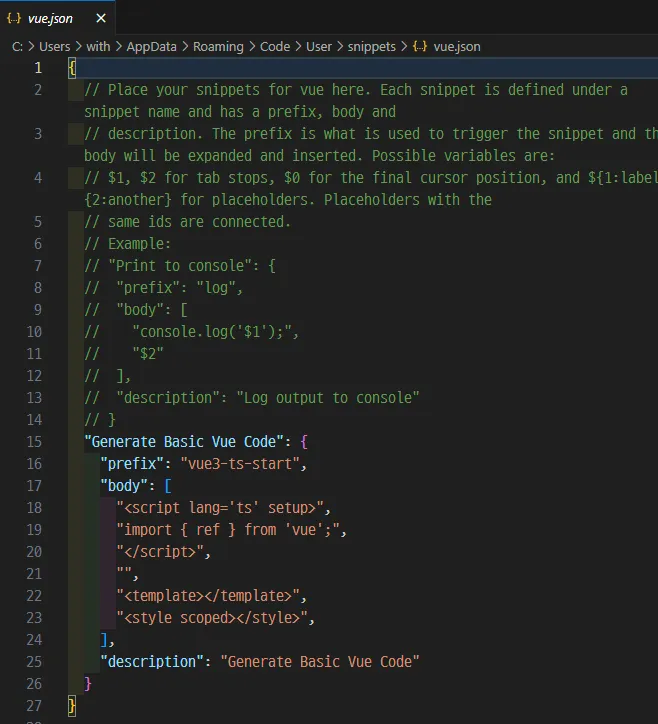This screenshot has height=724, width=658.
Task: Click the "Generate Basic Vue Code" value on line 25
Action: pos(320,662)
